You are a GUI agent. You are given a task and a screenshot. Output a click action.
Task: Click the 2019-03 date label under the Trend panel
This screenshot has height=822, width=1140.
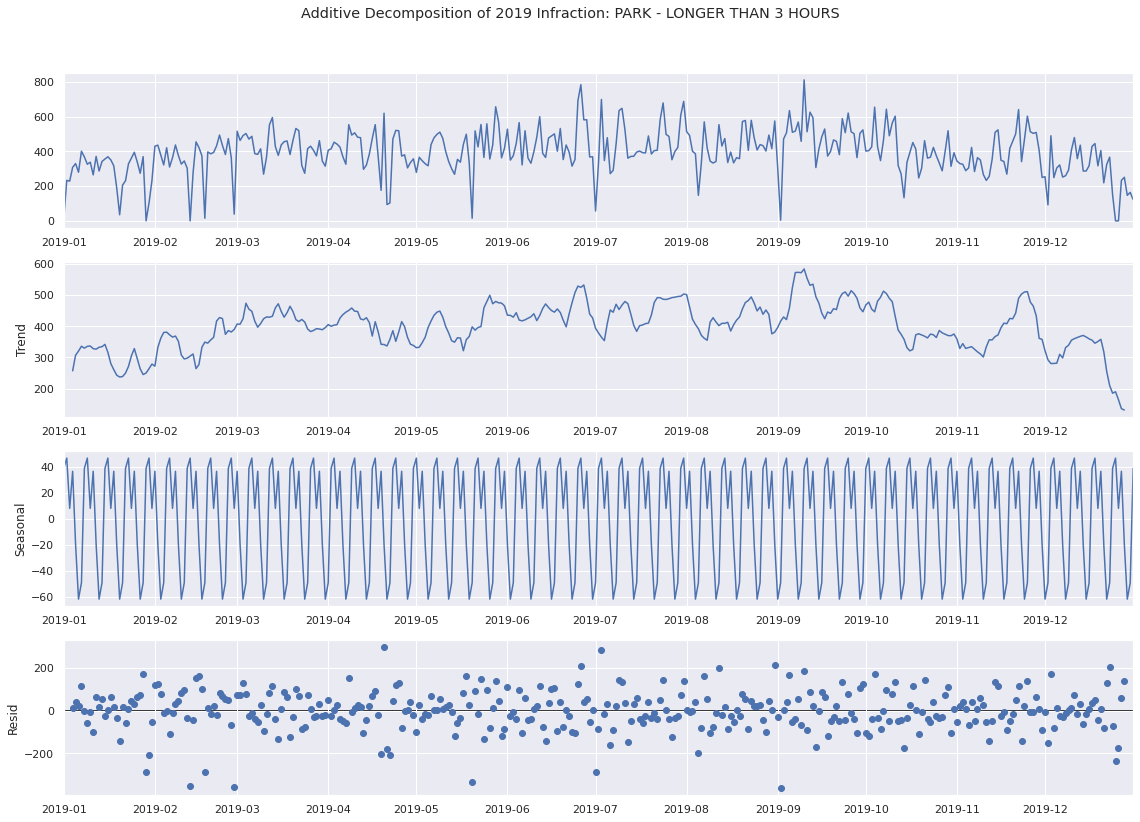tap(238, 430)
